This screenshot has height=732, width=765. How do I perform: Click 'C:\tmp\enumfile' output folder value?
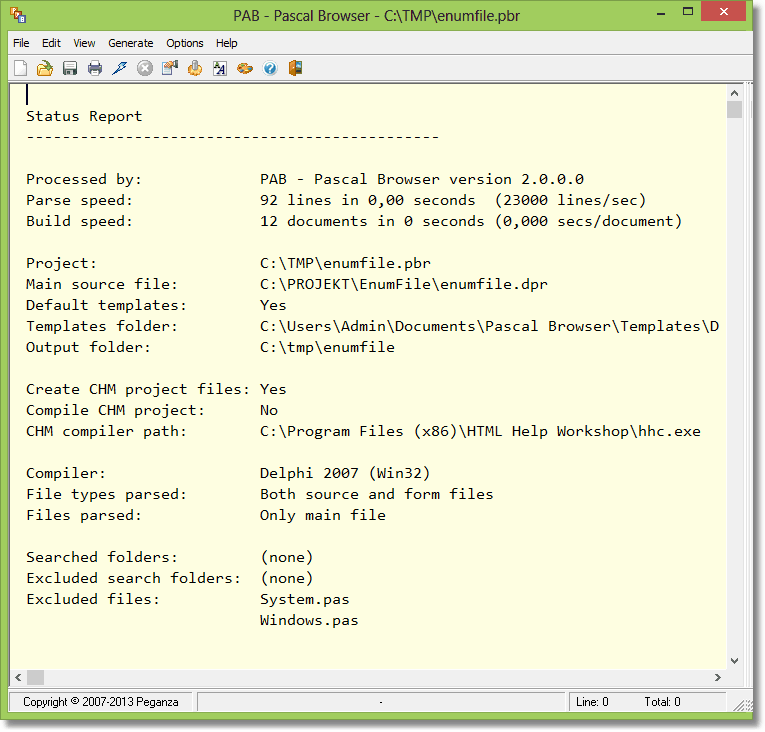pyautogui.click(x=327, y=347)
